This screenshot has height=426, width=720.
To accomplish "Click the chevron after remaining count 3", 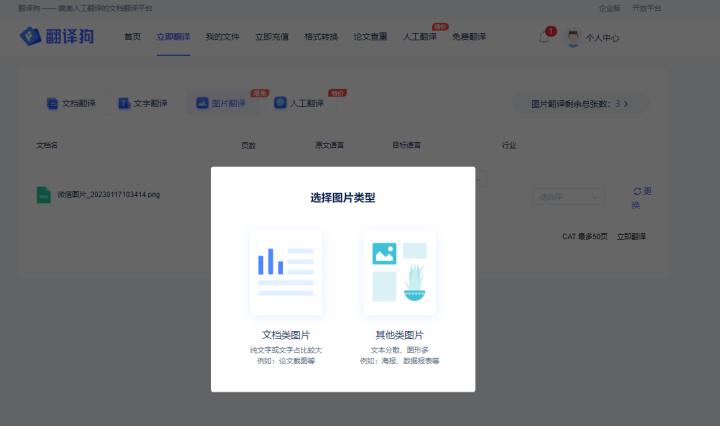I will click(626, 104).
